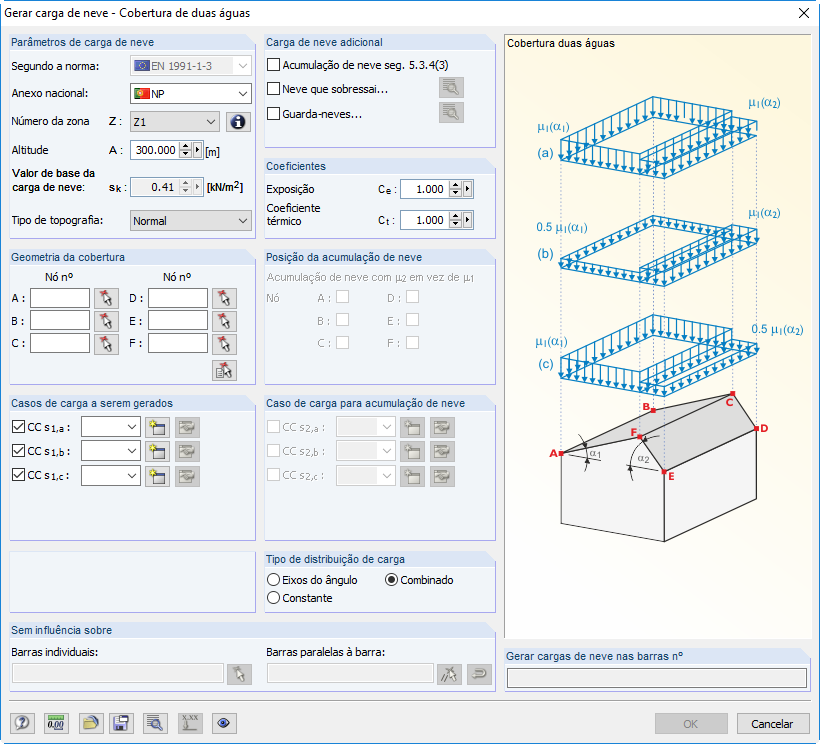The image size is (820, 744).
Task: Click altitude value field
Action: point(155,150)
